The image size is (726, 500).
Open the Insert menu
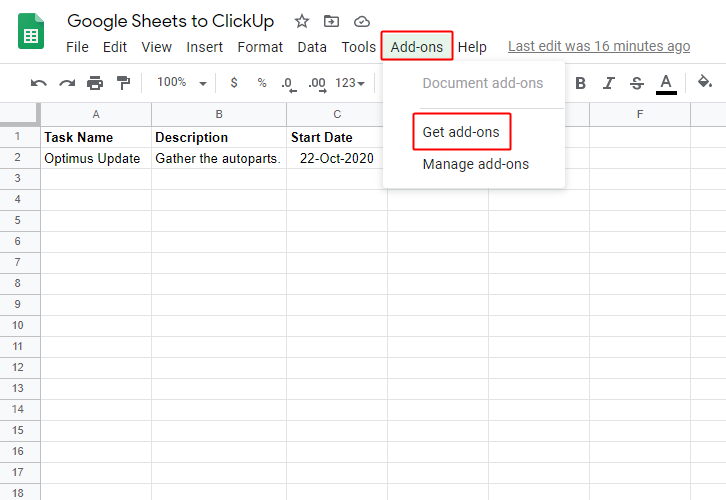[205, 47]
